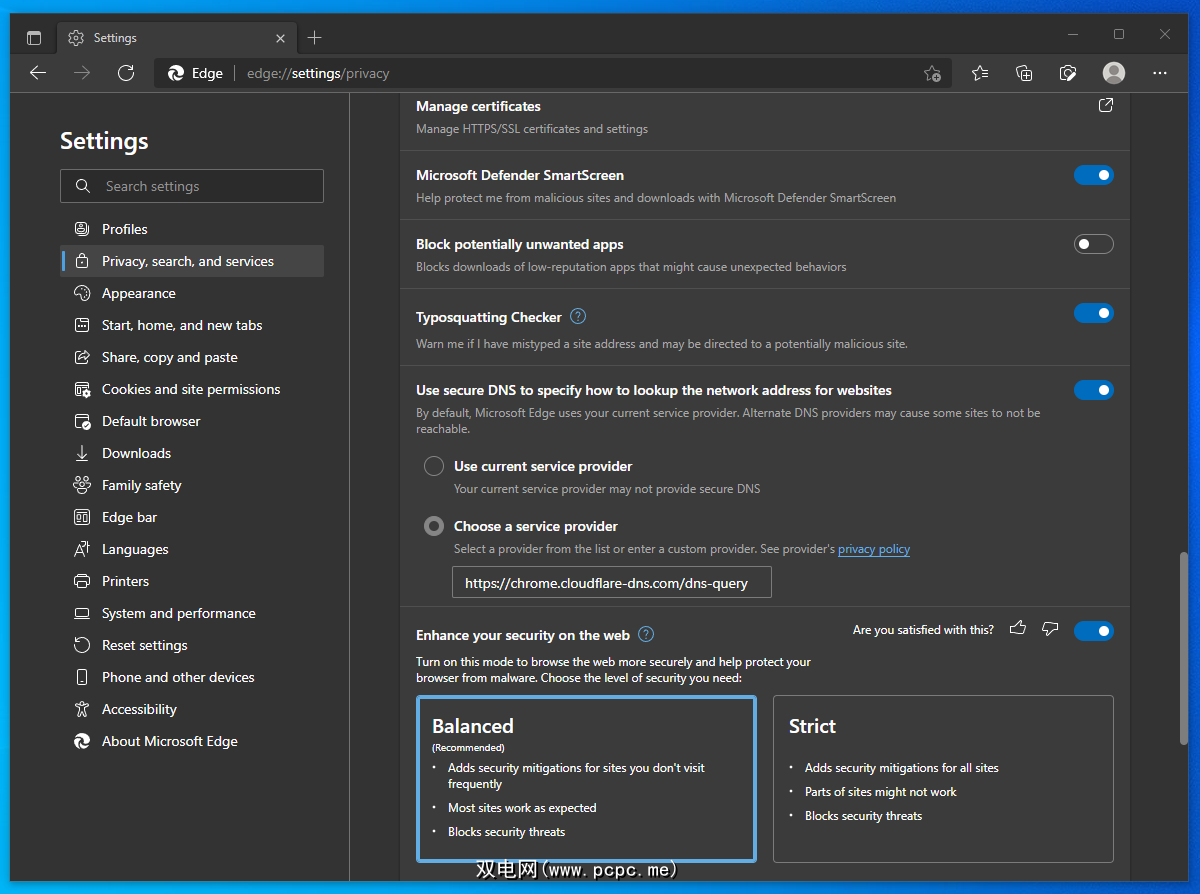Viewport: 1200px width, 894px height.
Task: Disable the secure DNS toggle
Action: point(1093,390)
